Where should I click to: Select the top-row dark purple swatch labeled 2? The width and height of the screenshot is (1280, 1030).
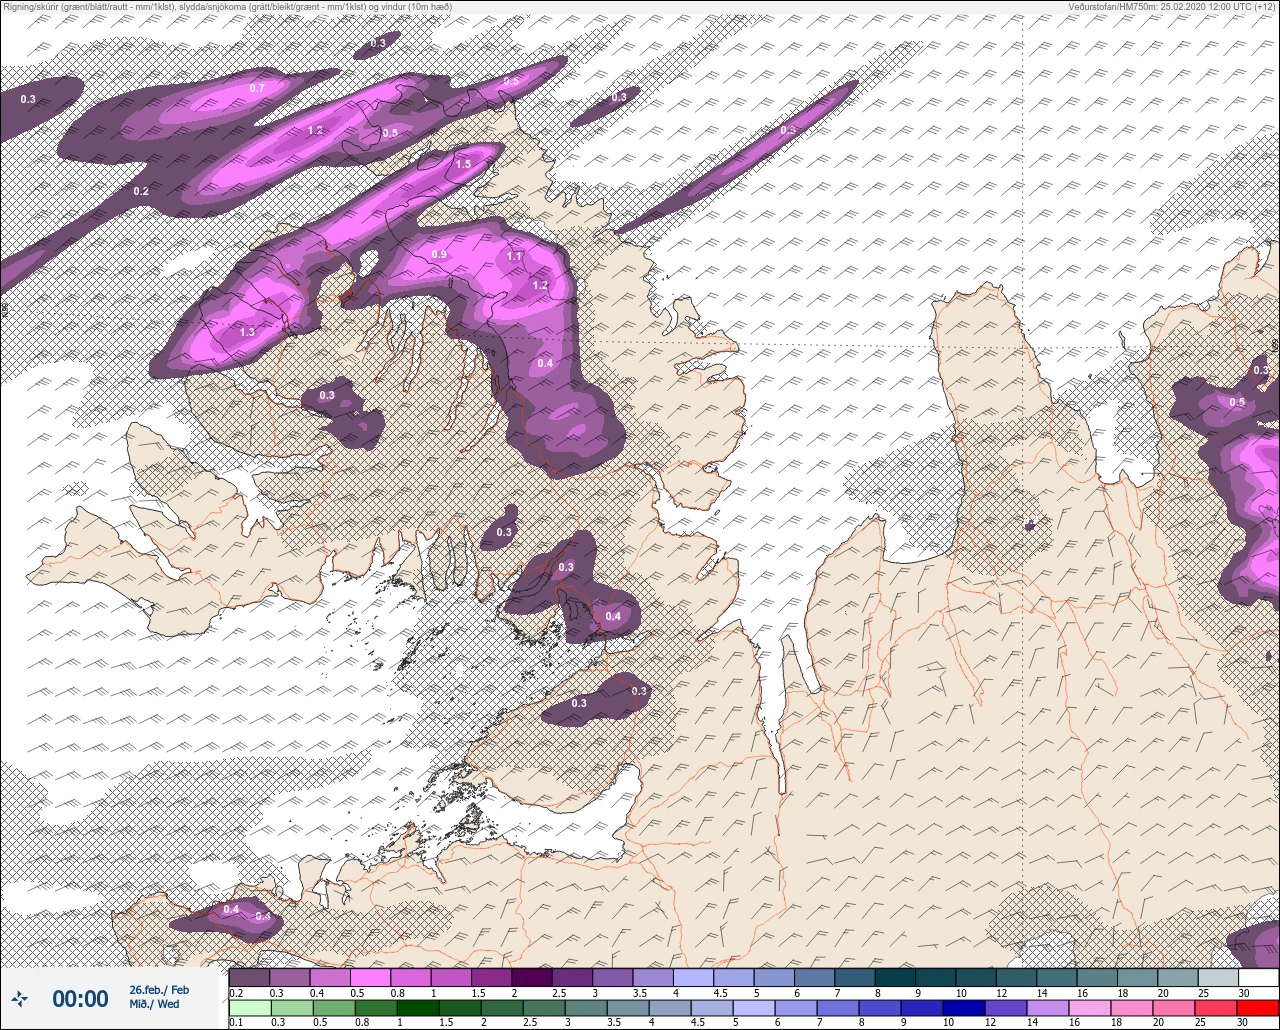(x=531, y=977)
